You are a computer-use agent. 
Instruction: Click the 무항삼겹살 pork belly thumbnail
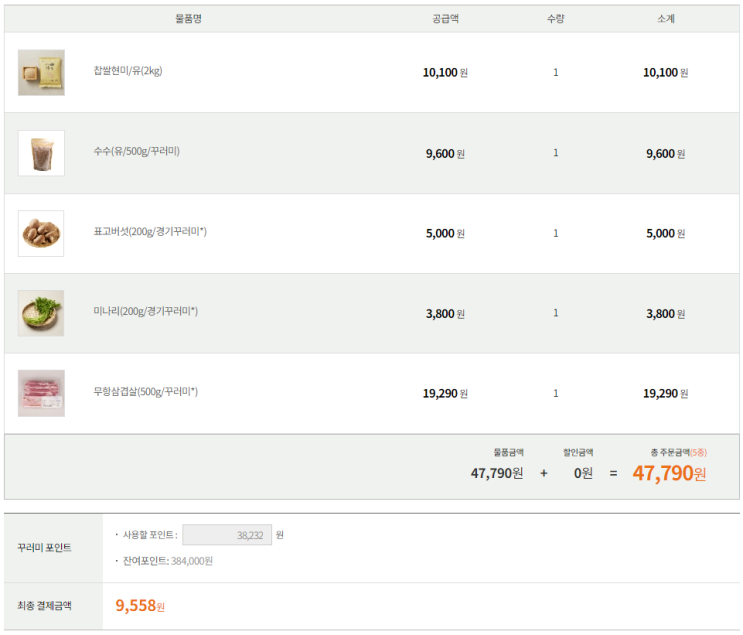click(x=41, y=393)
